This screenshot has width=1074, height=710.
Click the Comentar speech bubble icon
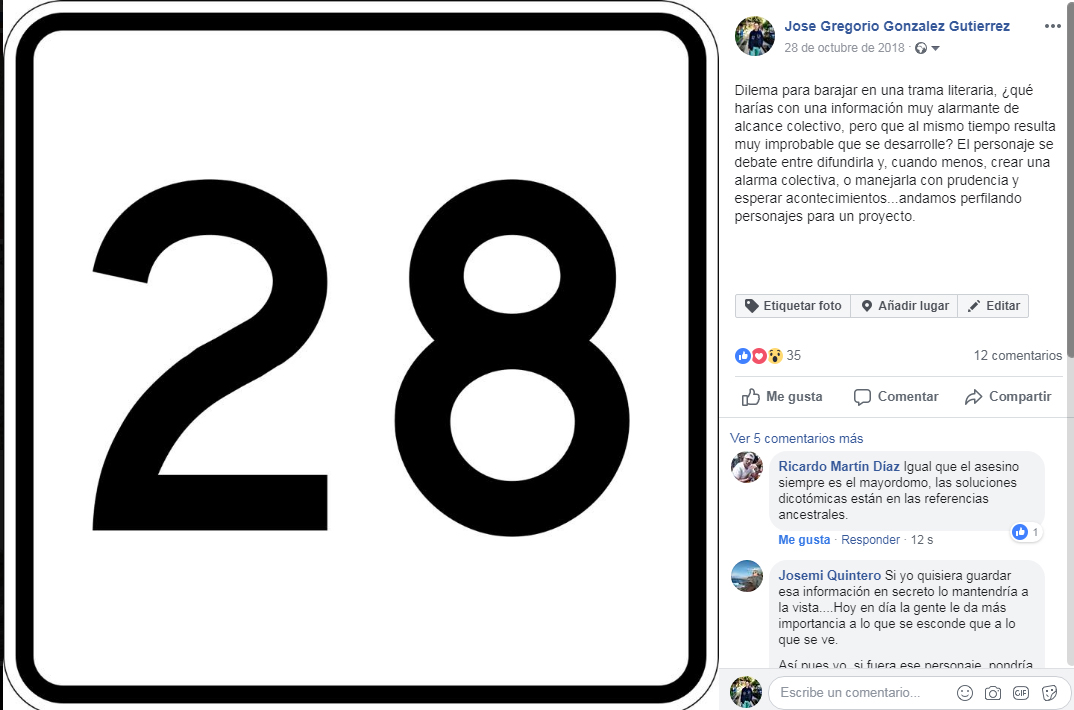pyautogui.click(x=862, y=397)
